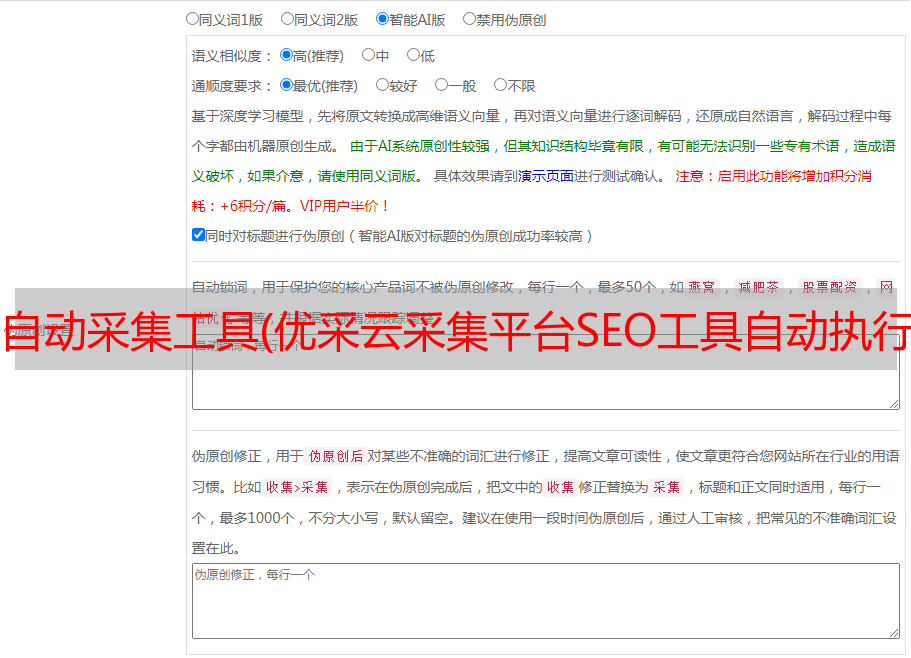This screenshot has height=658, width=911.
Task: Click the 伪原创后 highlighted tag
Action: (336, 456)
